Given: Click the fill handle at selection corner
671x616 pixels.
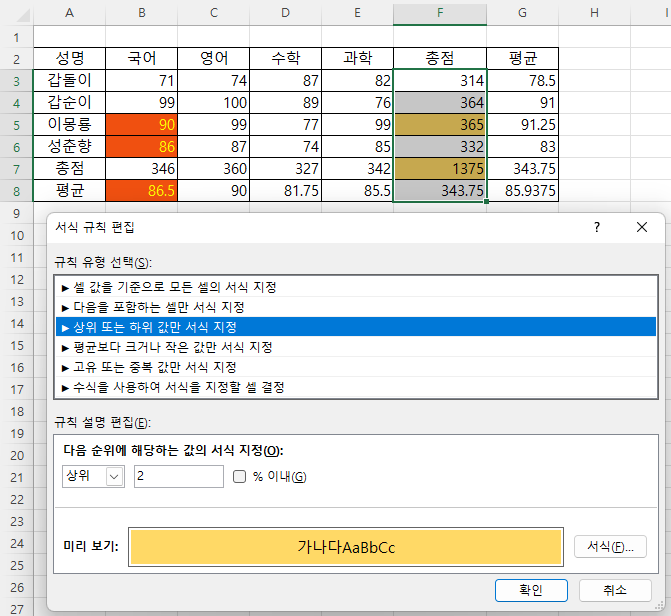Looking at the screenshot, I should coord(487,202).
